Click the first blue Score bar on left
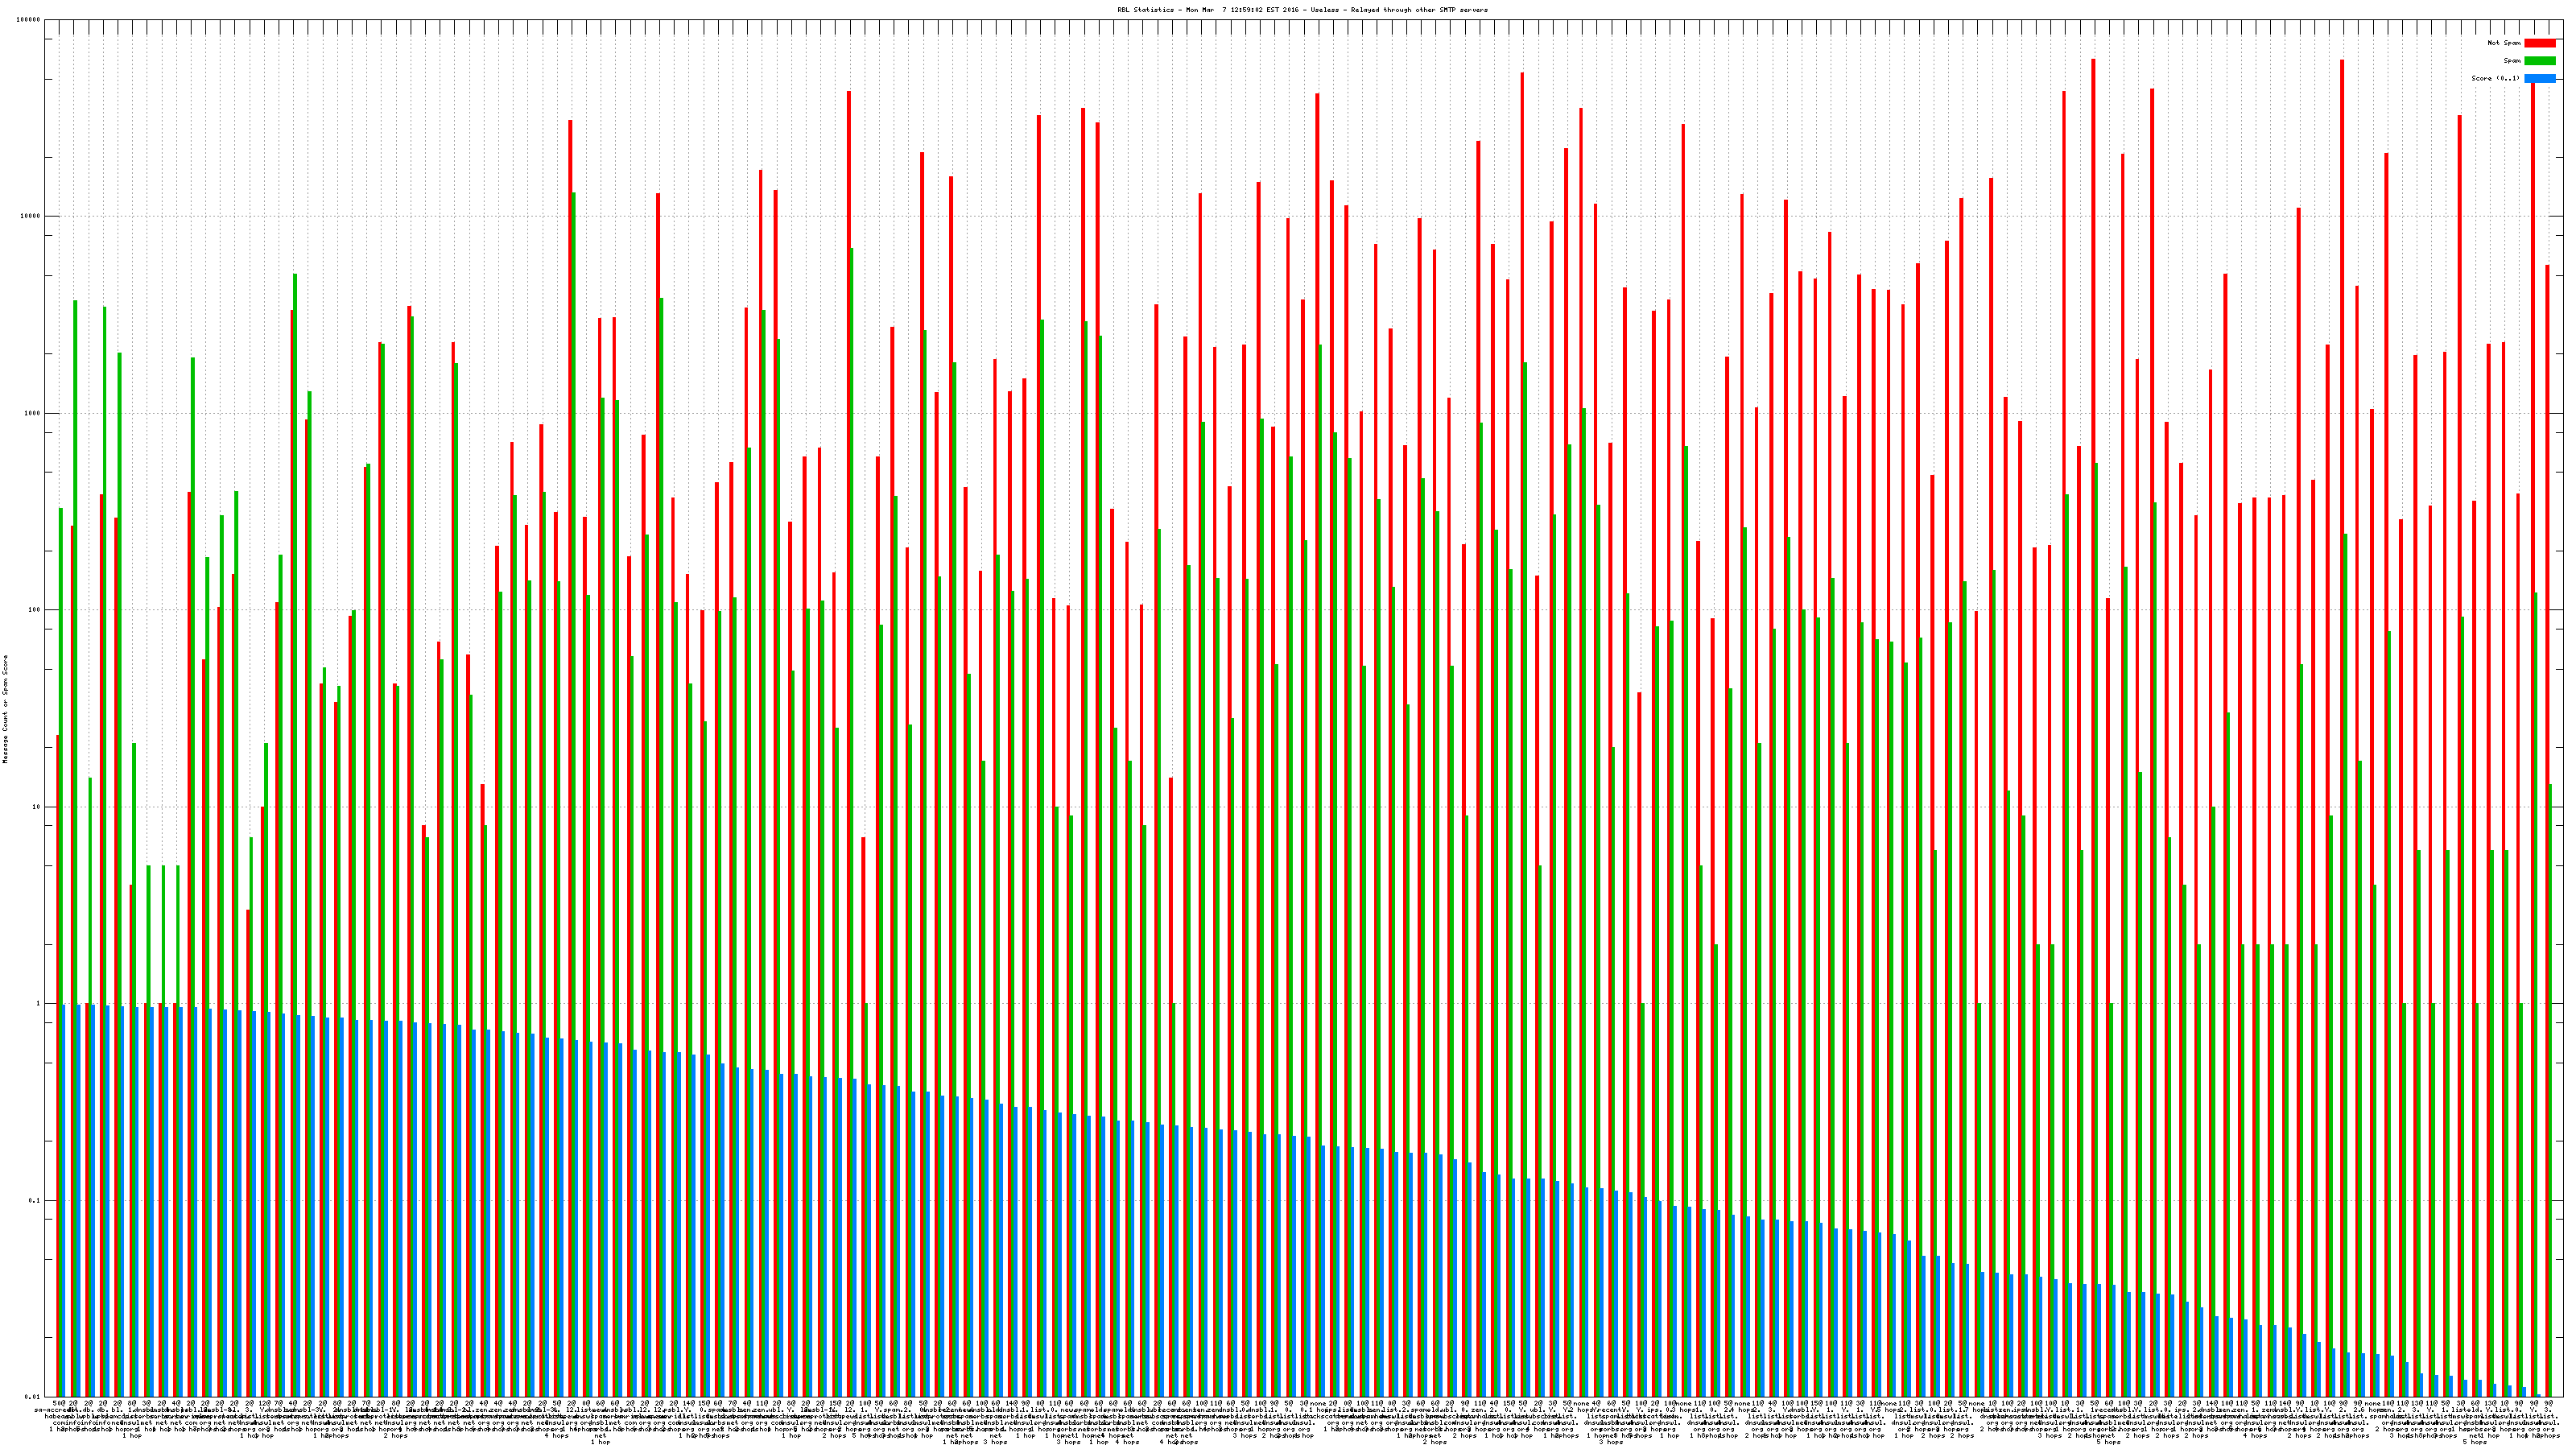The image size is (2576, 1449). pos(64,1200)
